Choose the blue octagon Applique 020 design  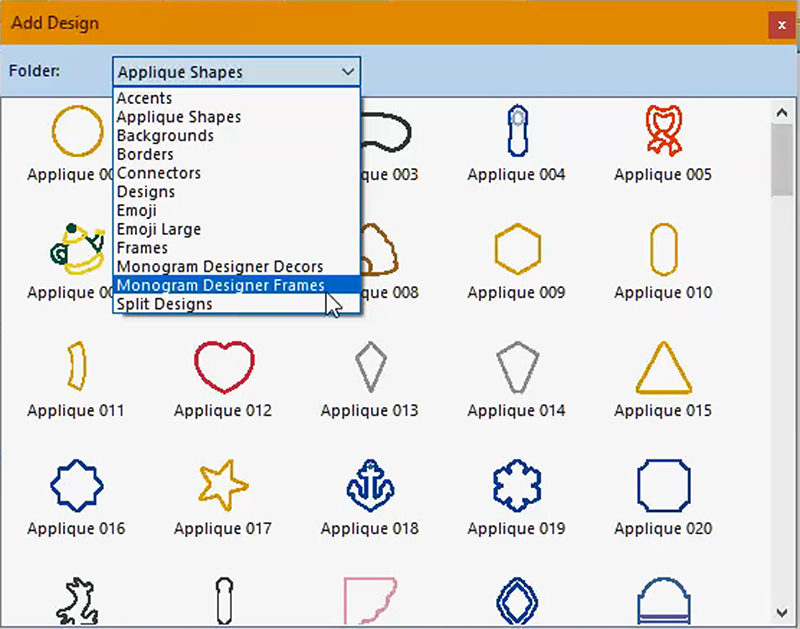point(663,485)
